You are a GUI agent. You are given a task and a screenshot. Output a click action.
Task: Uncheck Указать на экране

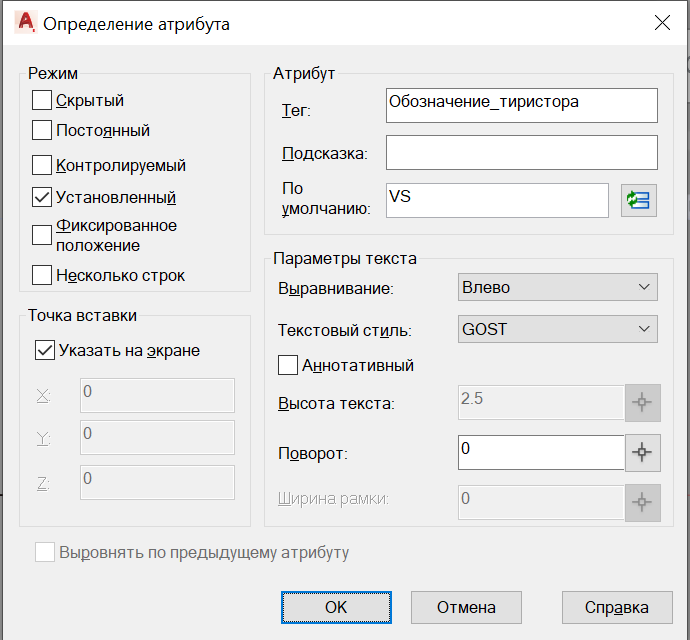point(45,350)
